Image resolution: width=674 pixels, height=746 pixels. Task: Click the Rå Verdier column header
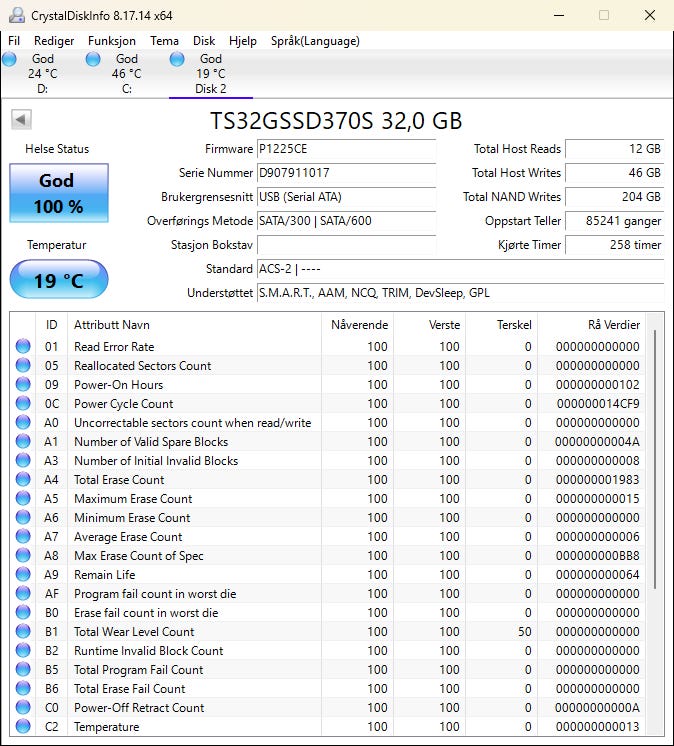[612, 325]
